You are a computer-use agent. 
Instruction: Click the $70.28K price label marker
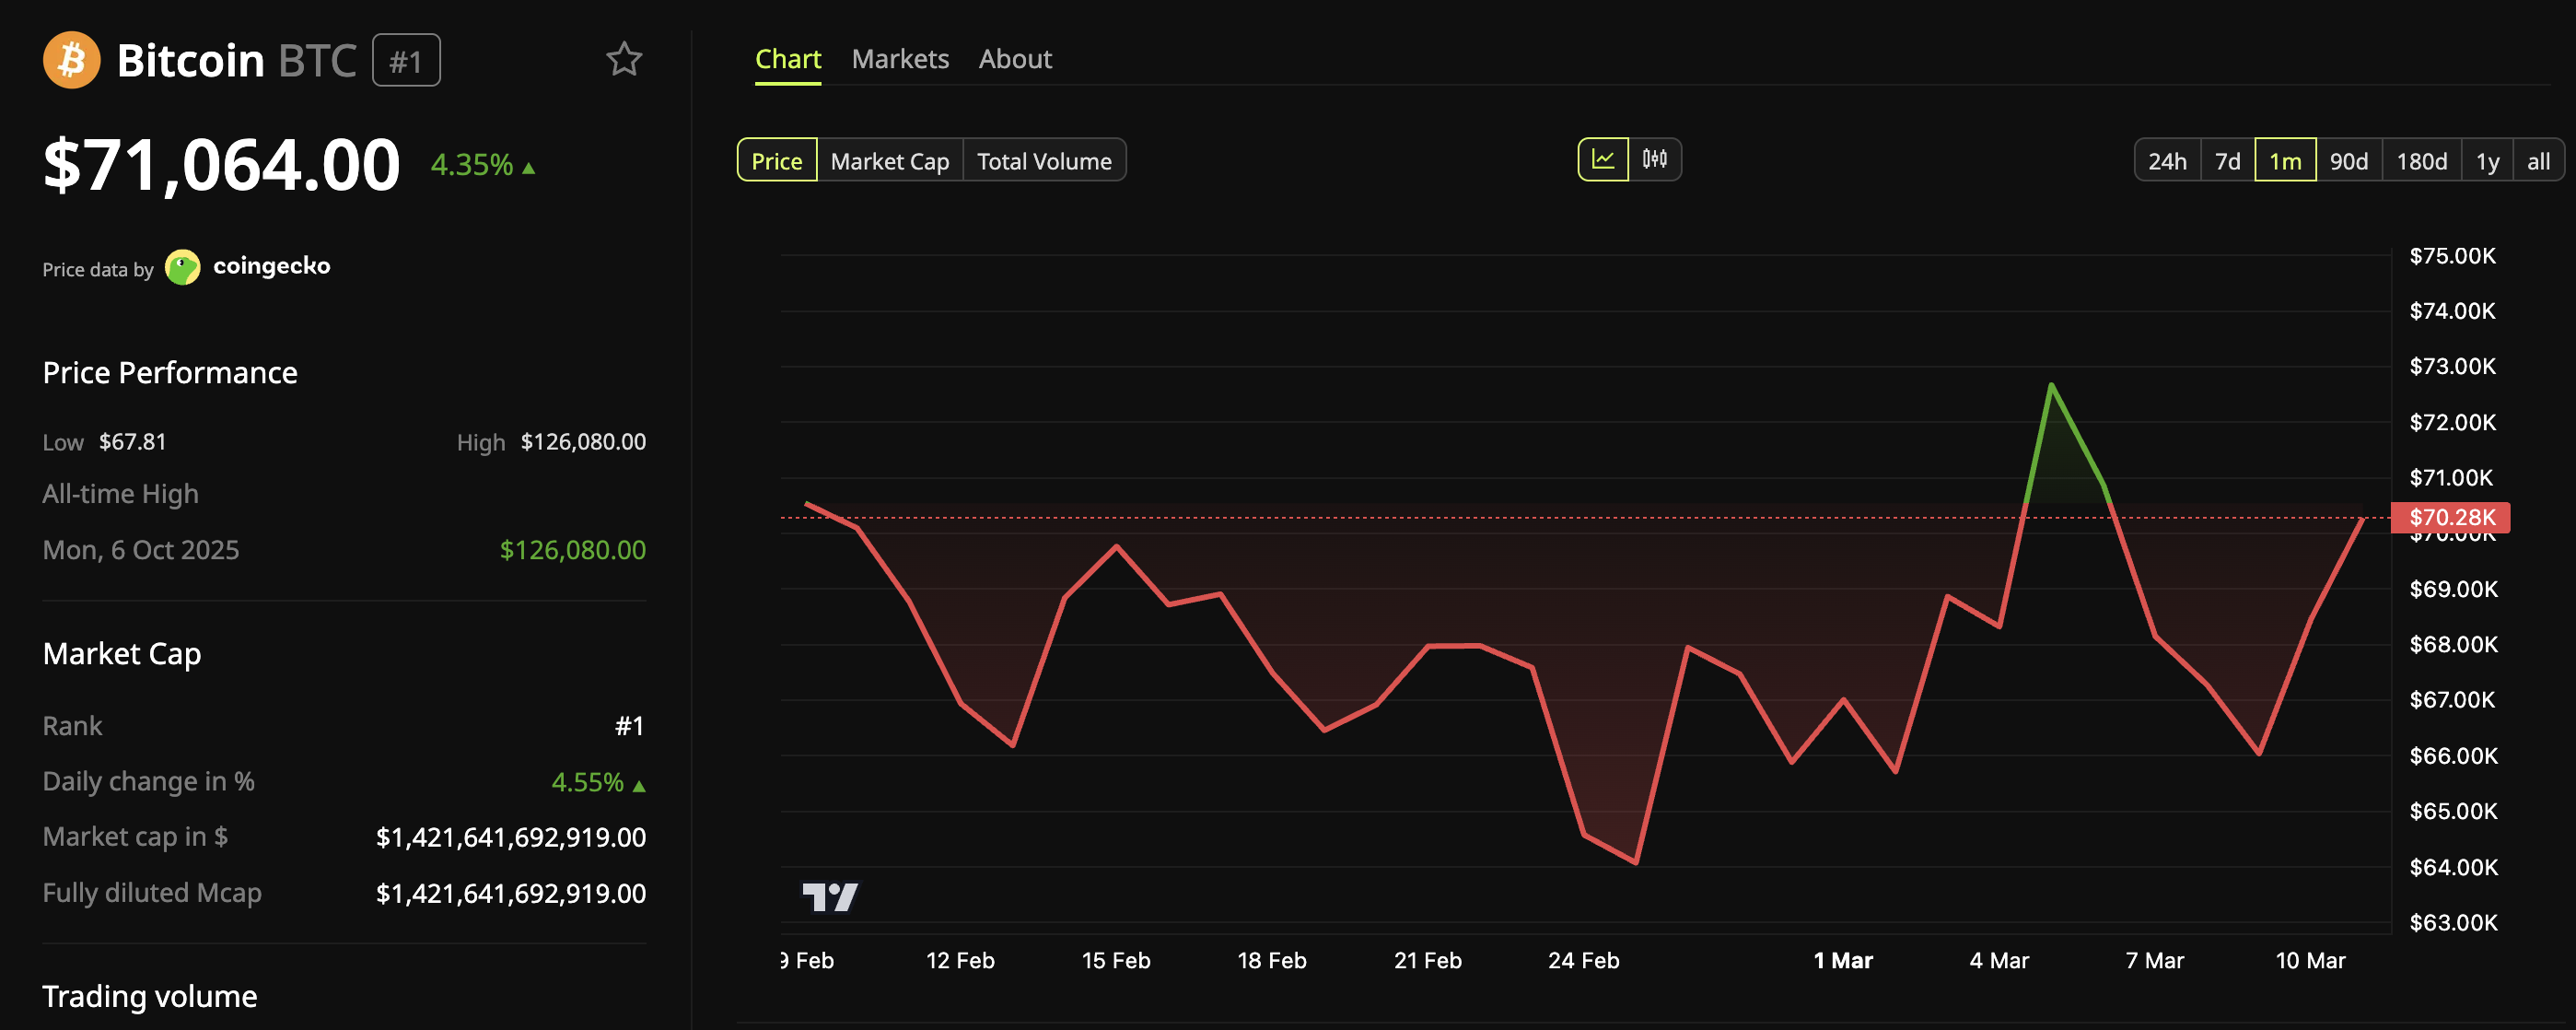click(x=2450, y=517)
